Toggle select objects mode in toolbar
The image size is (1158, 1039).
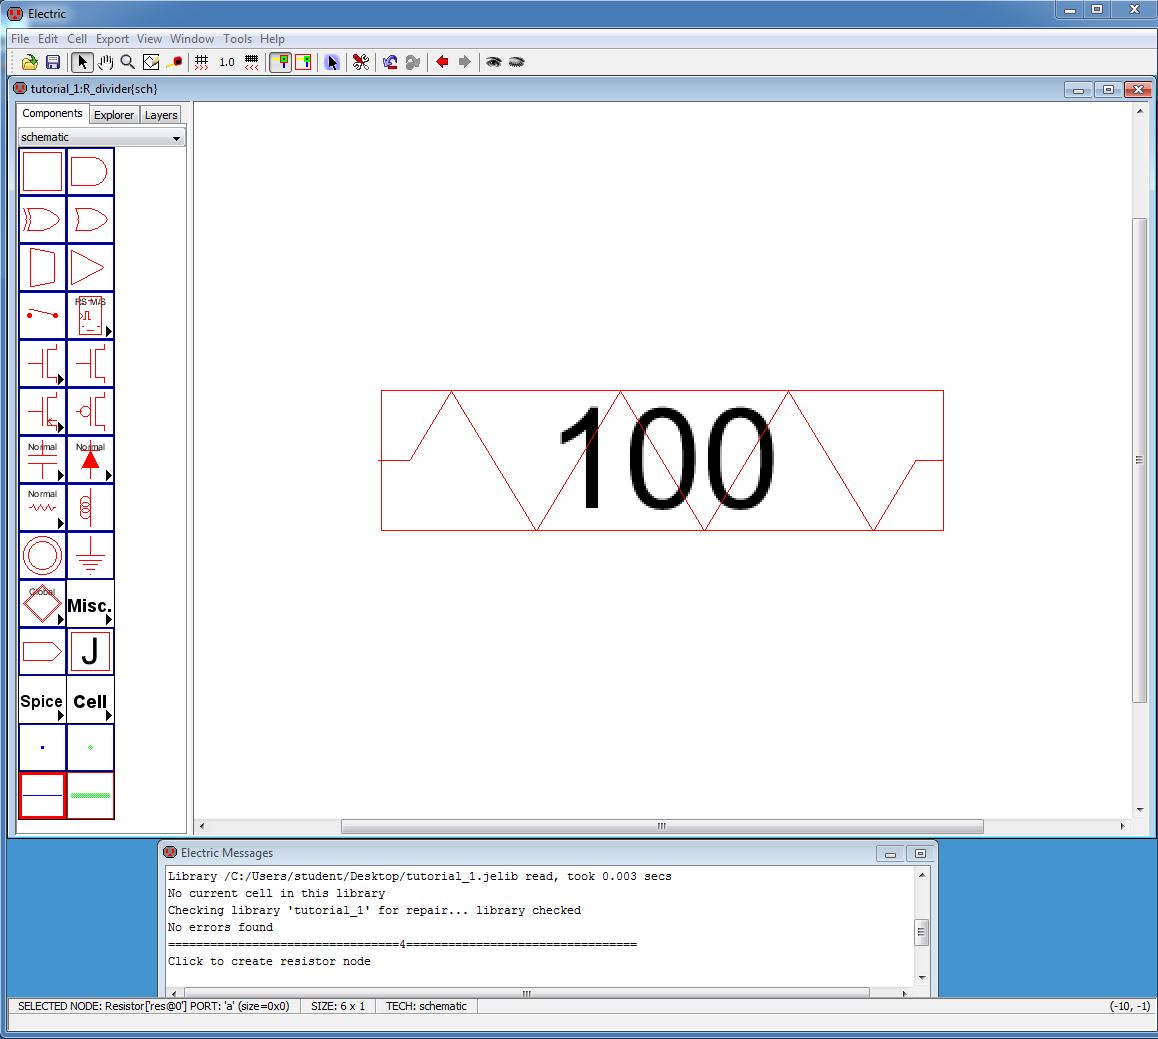[x=281, y=62]
